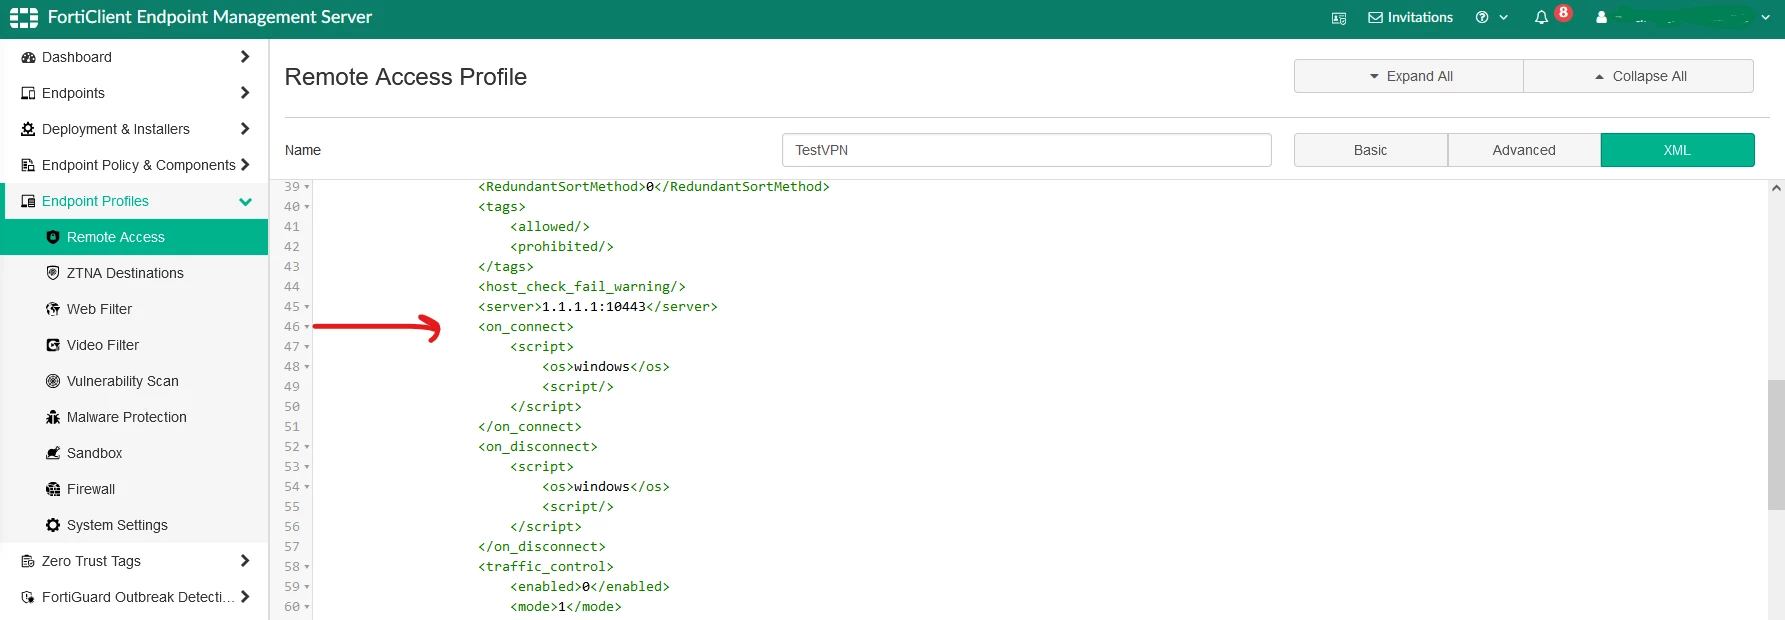Viewport: 1785px width, 620px height.
Task: Expand Zero Trust Tags chevron
Action: coord(245,561)
